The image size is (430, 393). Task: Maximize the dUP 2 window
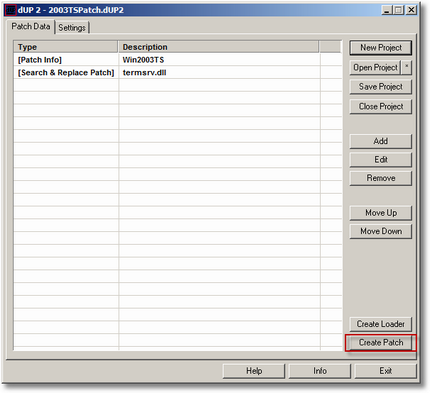click(x=398, y=10)
